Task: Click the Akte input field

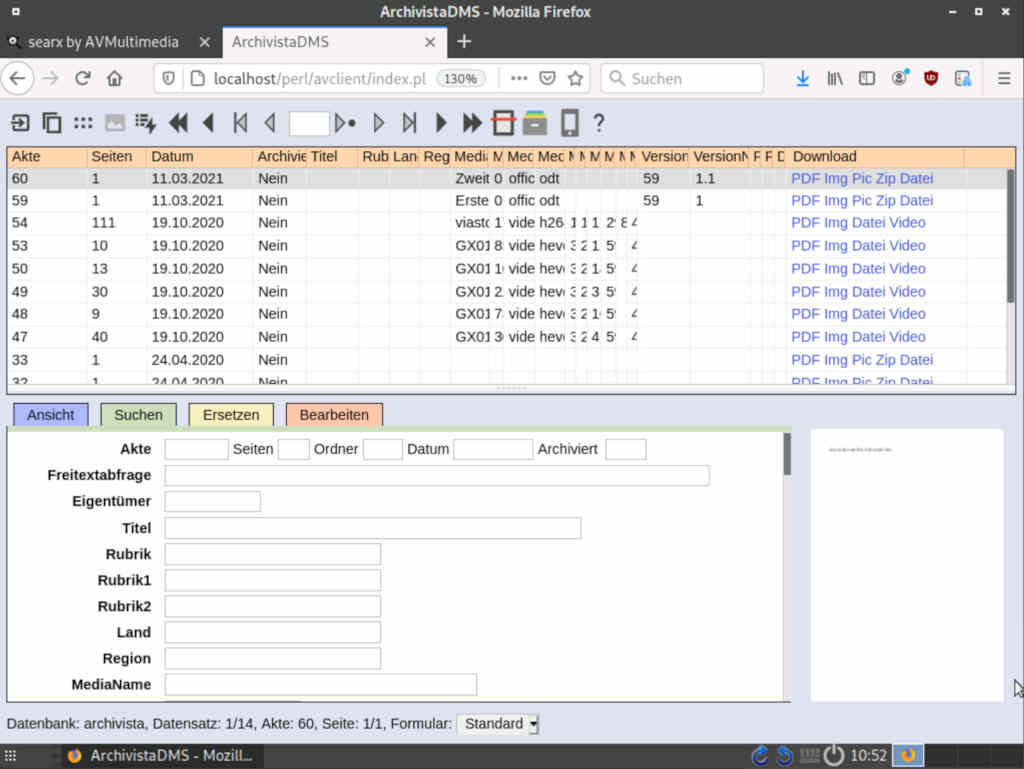Action: [x=197, y=449]
